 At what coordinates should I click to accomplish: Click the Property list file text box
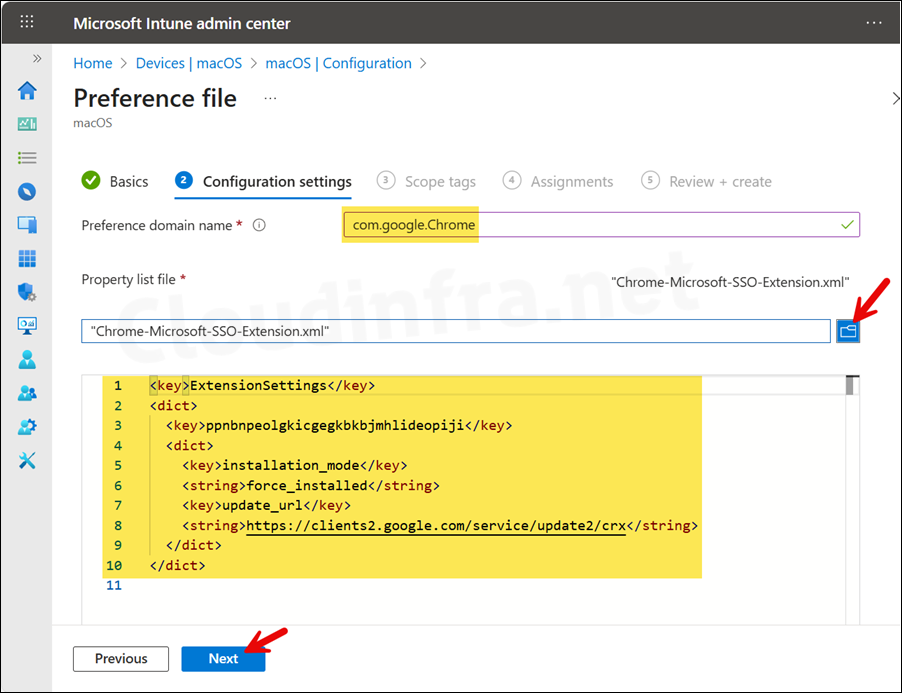456,331
